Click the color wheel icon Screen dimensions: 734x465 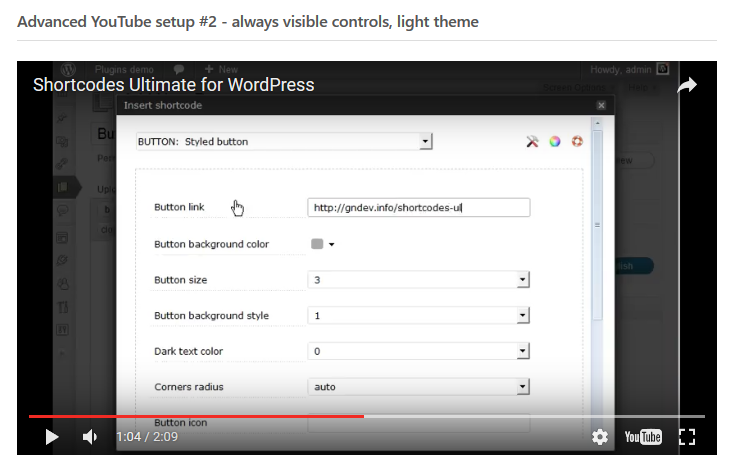click(554, 142)
